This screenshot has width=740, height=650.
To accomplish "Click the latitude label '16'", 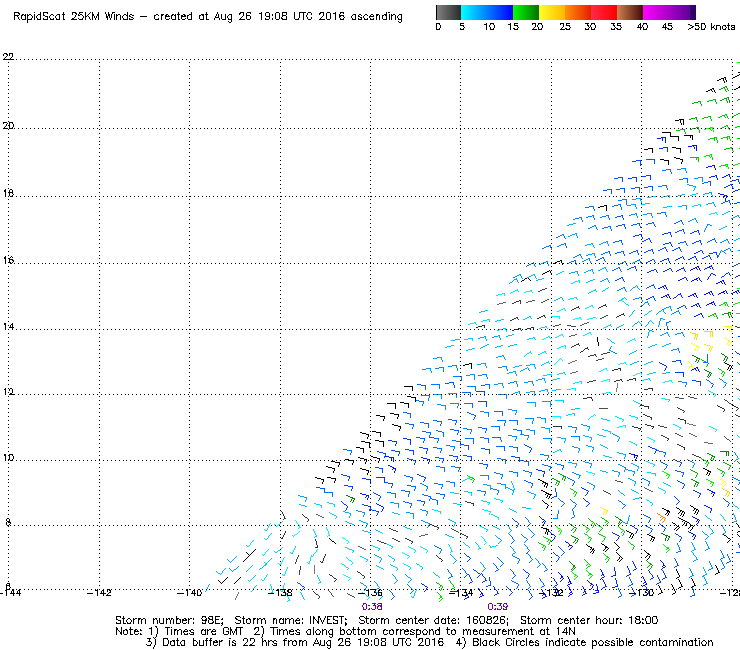I will 8,260.
